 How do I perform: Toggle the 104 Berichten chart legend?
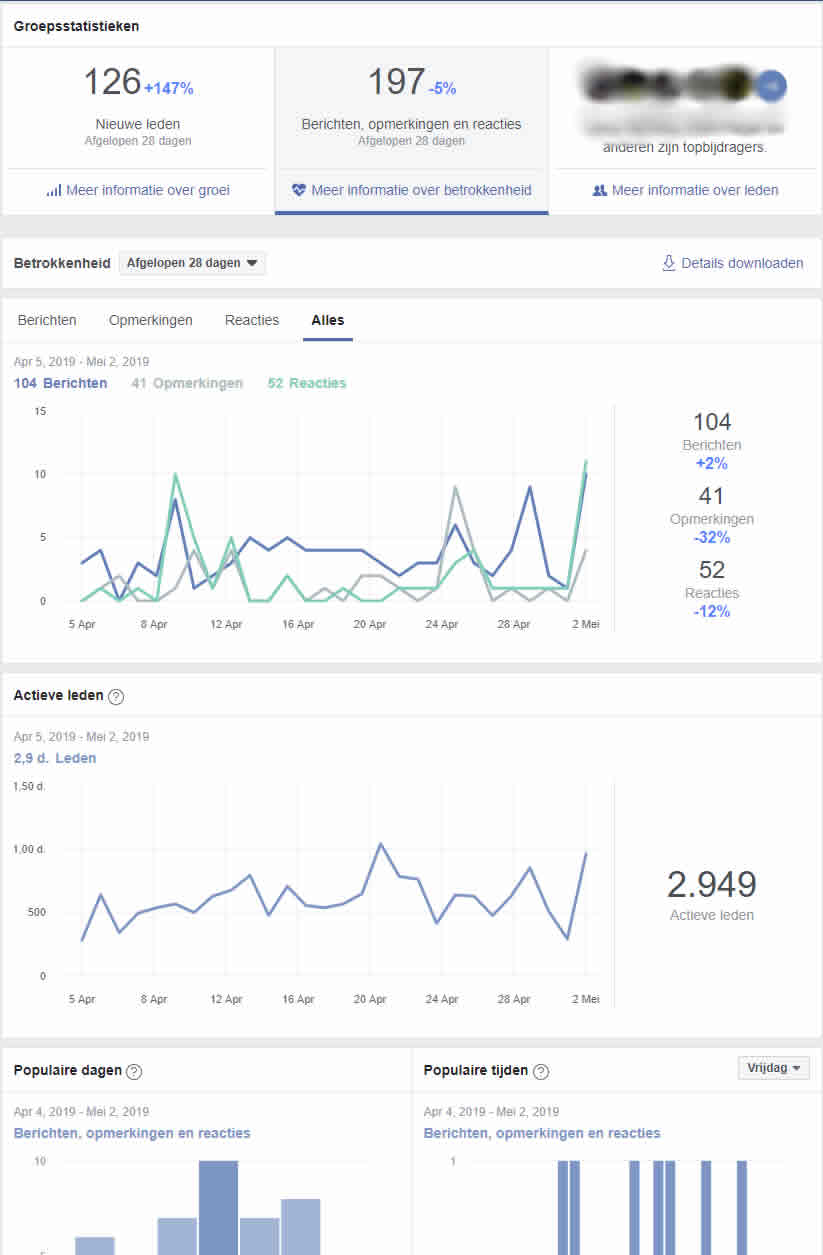coord(61,383)
